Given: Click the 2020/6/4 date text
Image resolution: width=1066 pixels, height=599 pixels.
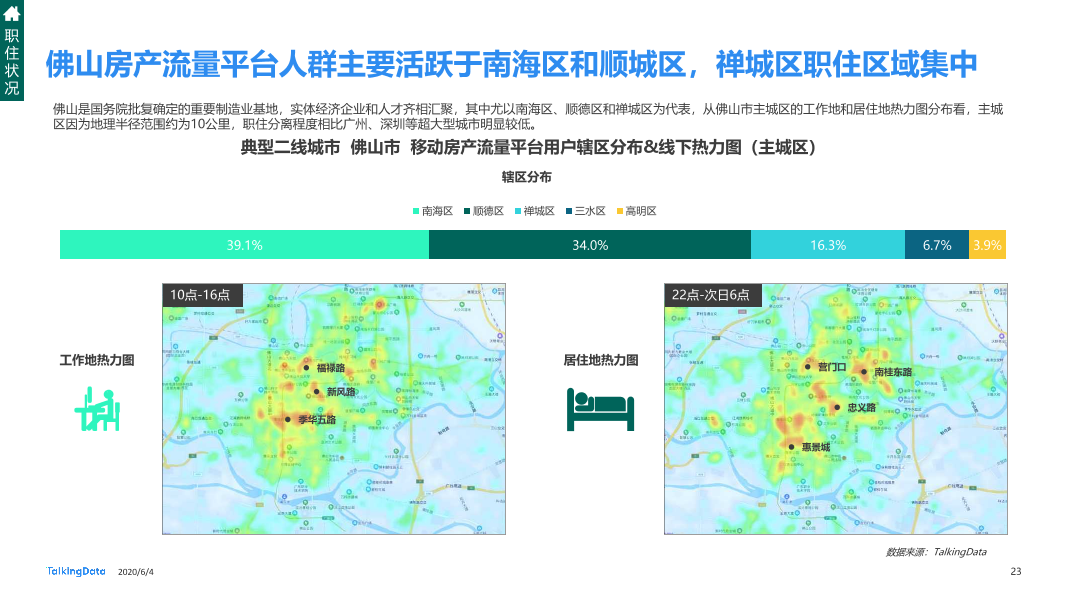Looking at the screenshot, I should [x=134, y=573].
